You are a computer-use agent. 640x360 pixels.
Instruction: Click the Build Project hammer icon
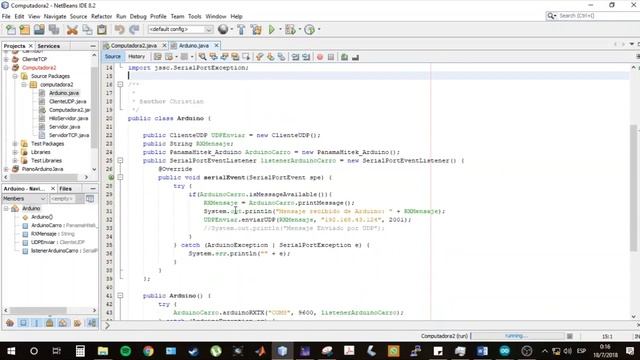pyautogui.click(x=241, y=29)
